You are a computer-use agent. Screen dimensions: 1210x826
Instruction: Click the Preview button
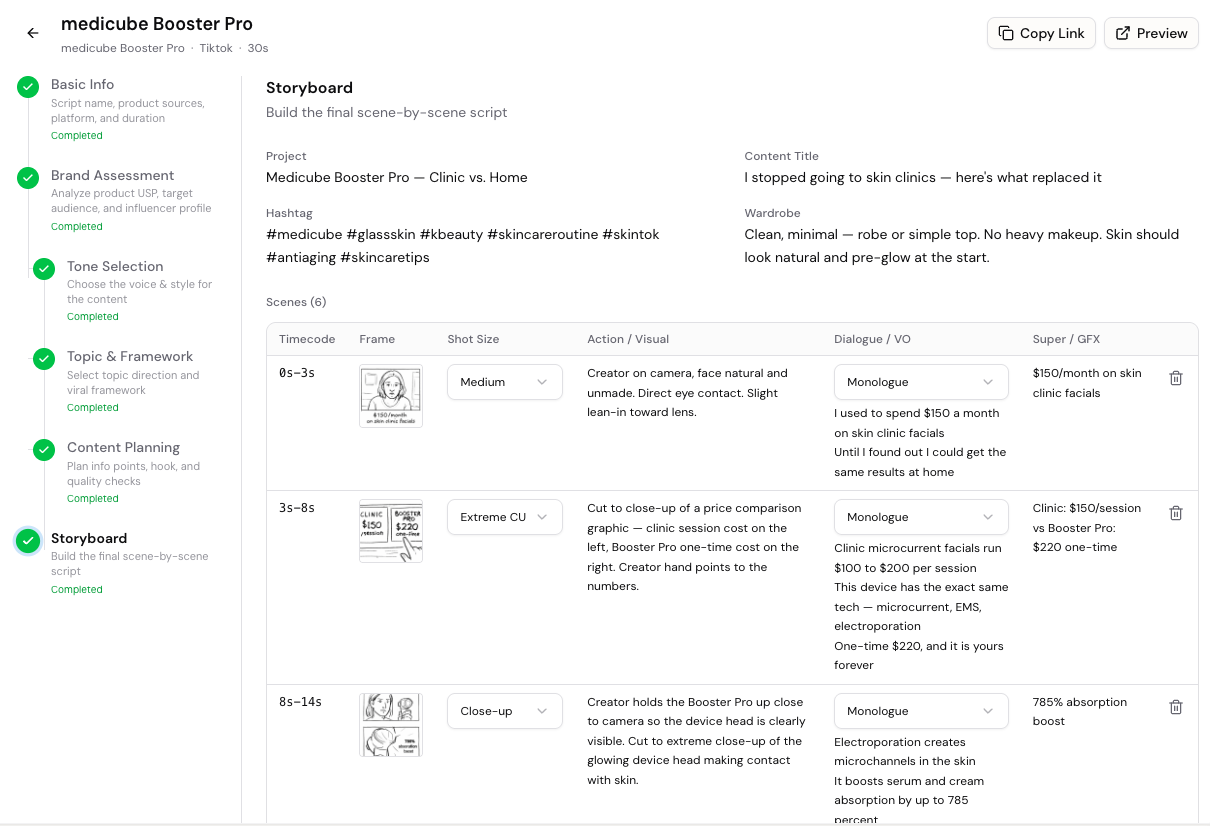(x=1151, y=33)
